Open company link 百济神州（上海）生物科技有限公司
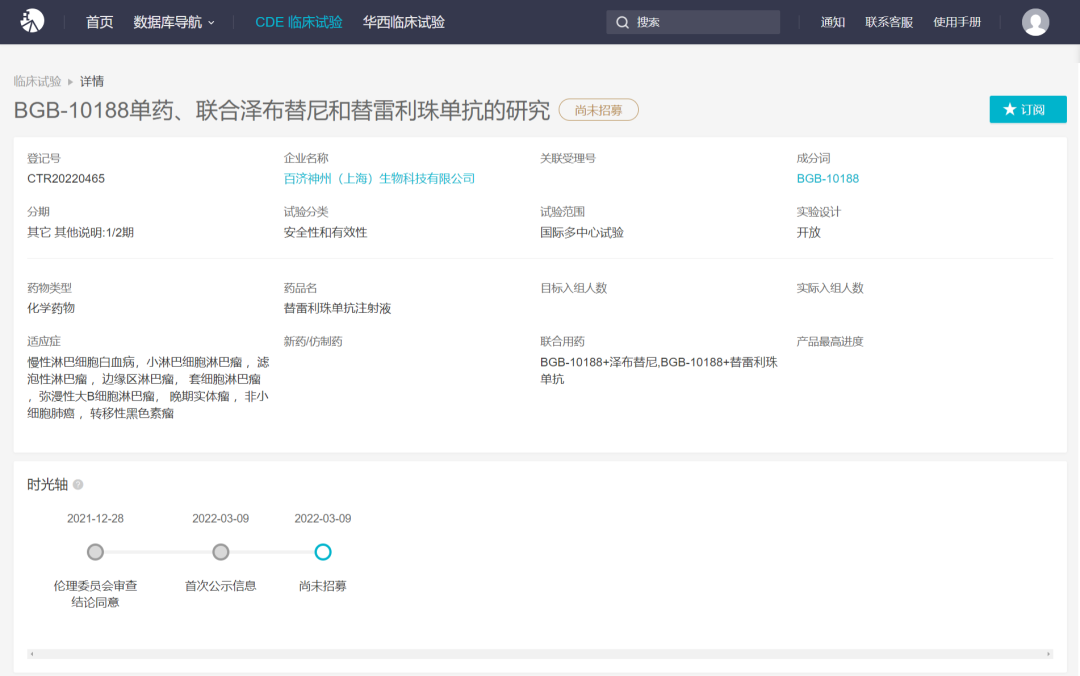1080x676 pixels. [x=379, y=178]
